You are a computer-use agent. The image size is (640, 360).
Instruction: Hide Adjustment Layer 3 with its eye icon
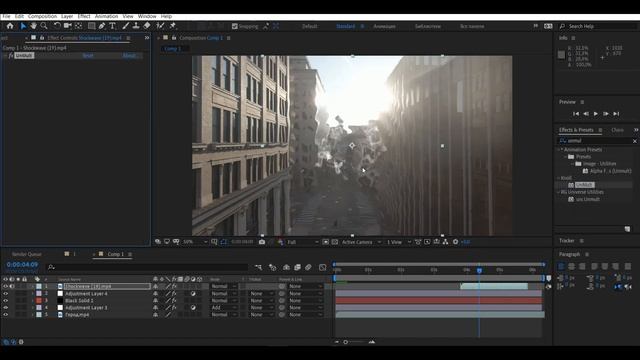coord(5,307)
